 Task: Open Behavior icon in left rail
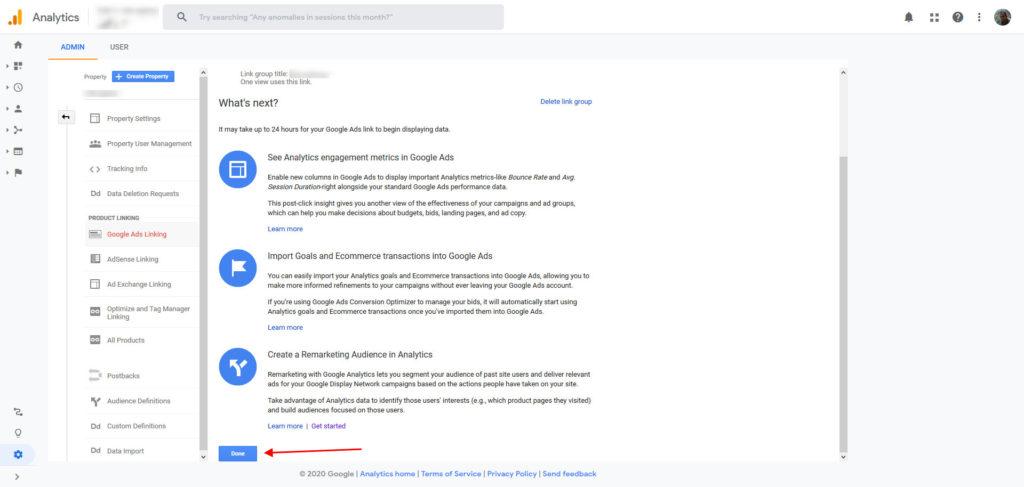coord(18,151)
